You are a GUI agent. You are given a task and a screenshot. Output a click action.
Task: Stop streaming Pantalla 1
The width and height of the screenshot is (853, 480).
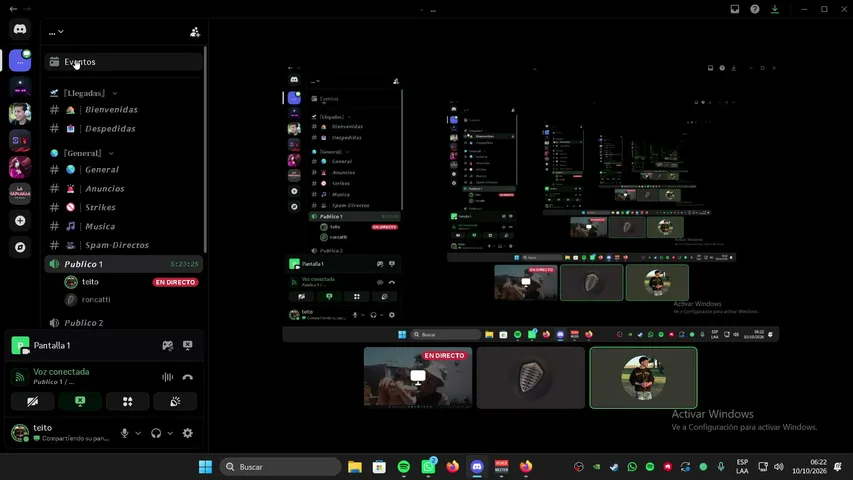(188, 345)
